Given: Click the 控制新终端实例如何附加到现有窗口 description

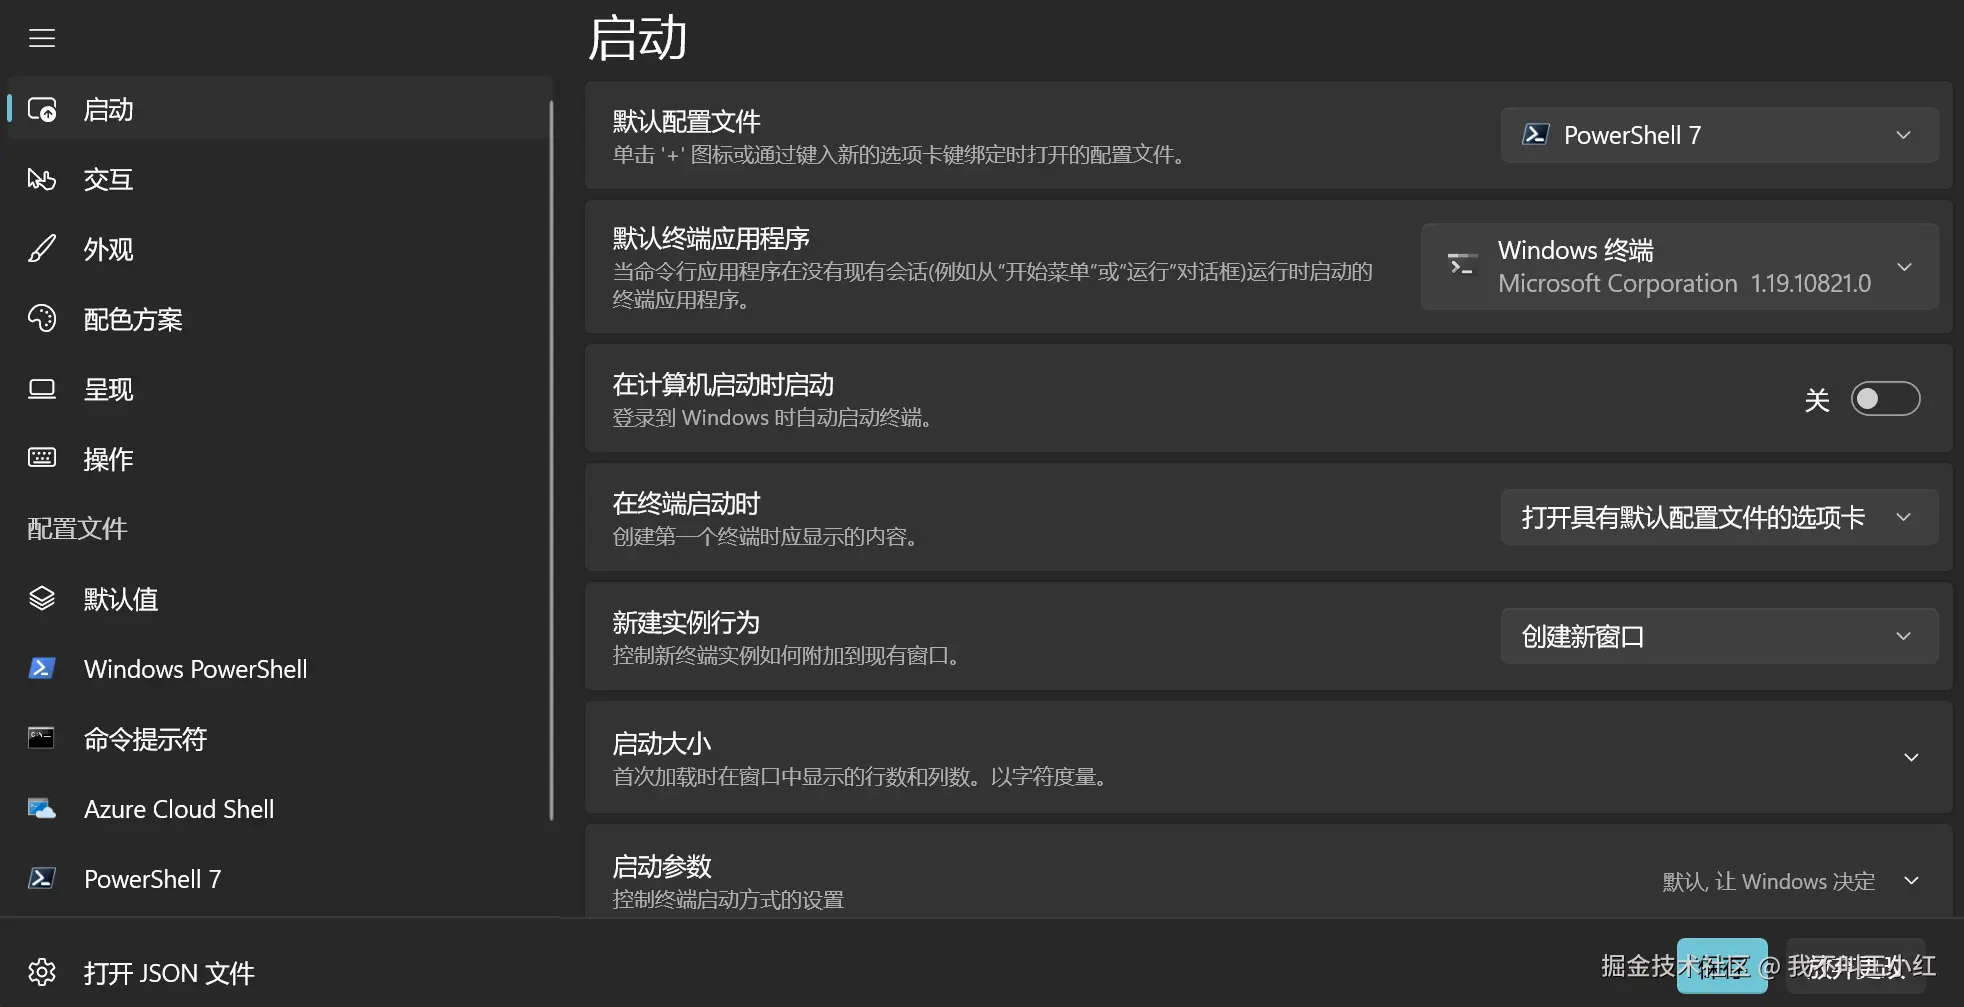Looking at the screenshot, I should click(x=786, y=656).
